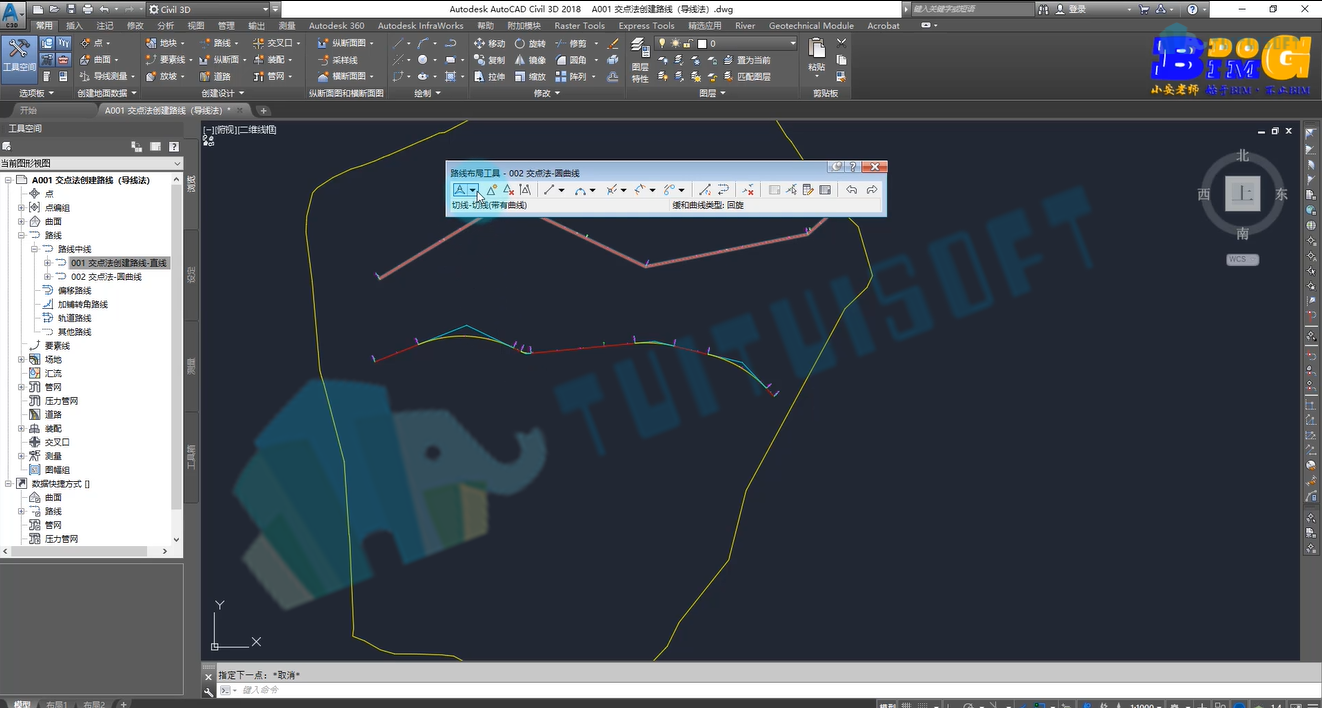Switch to the 开始 document tab
The width and height of the screenshot is (1322, 708).
28,110
